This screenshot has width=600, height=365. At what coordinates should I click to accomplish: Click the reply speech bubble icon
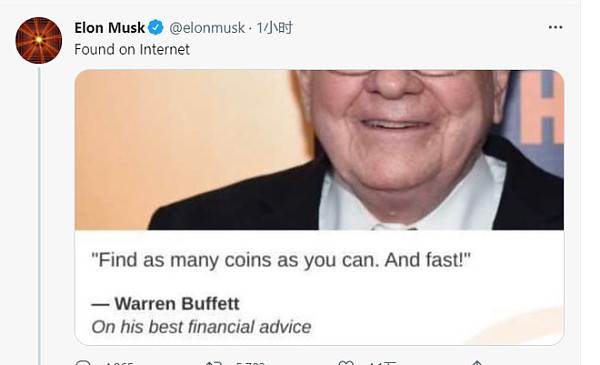click(83, 363)
